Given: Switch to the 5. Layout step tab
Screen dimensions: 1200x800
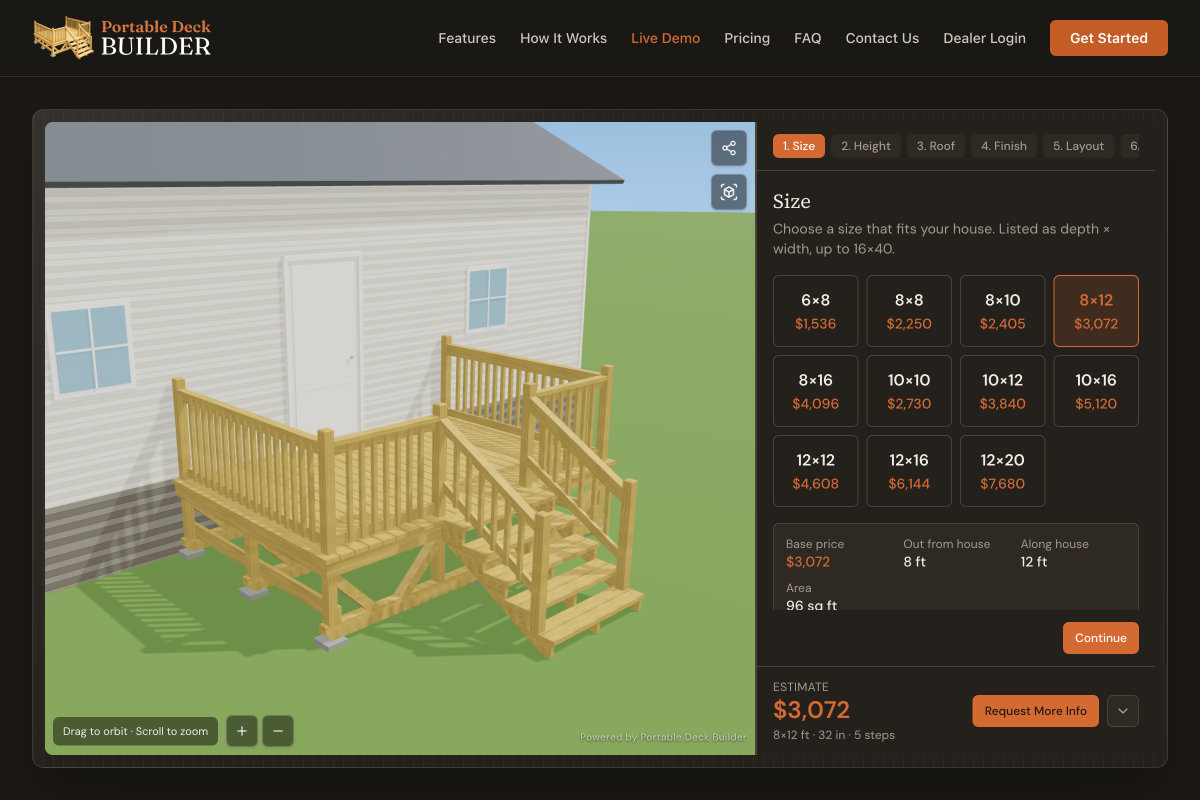Looking at the screenshot, I should click(x=1078, y=146).
